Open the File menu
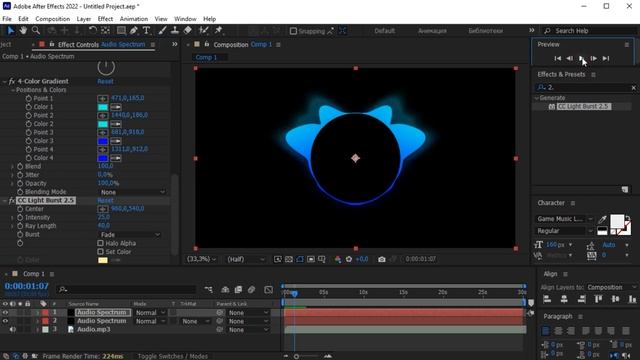 [7, 19]
